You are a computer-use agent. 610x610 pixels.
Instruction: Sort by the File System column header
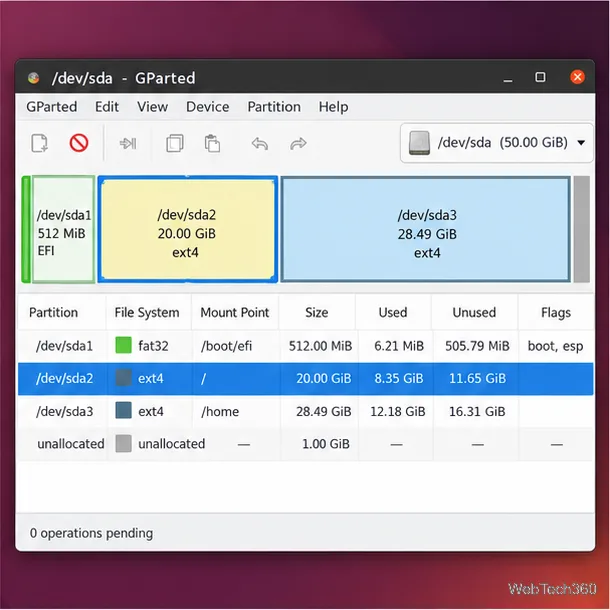click(x=149, y=312)
